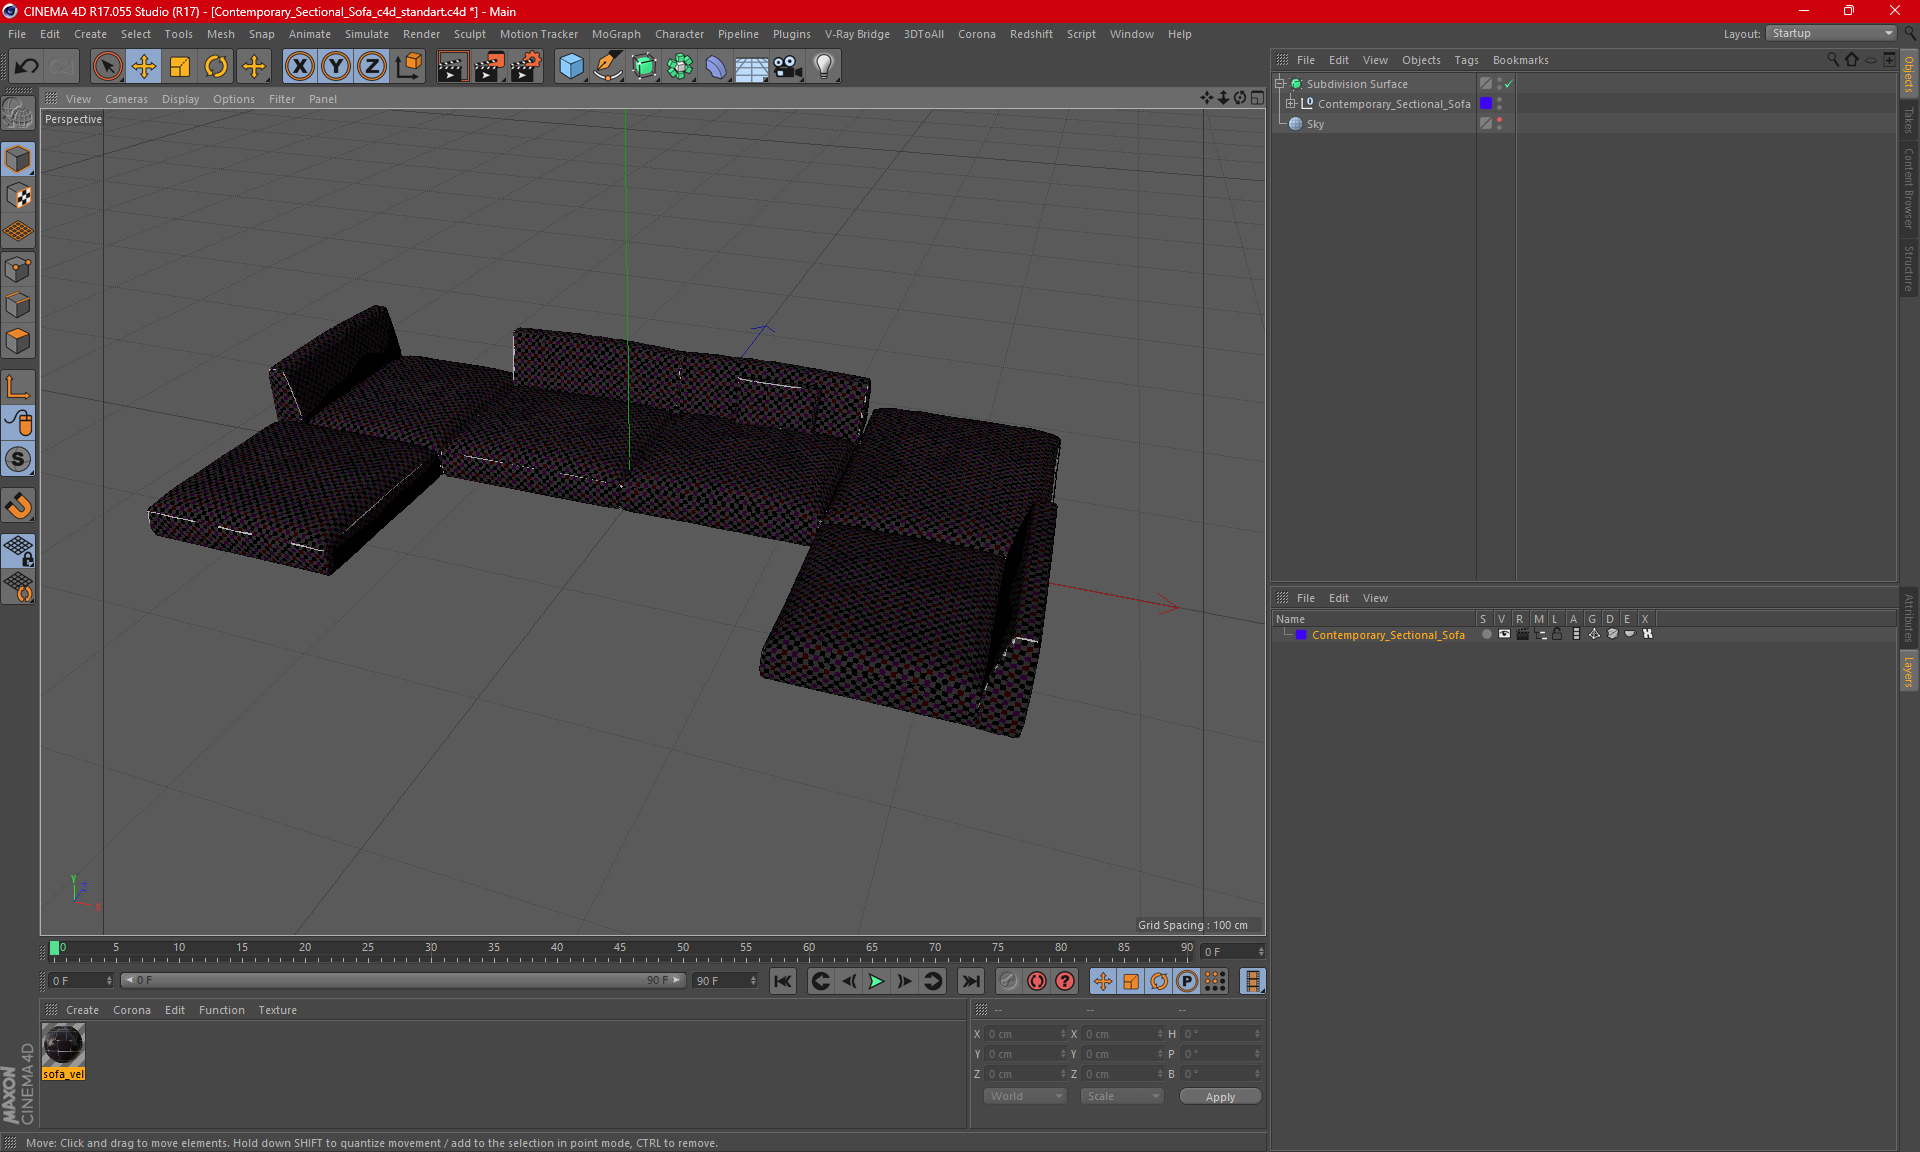The image size is (1920, 1152).
Task: Add a Cube primitive object
Action: pos(571,67)
